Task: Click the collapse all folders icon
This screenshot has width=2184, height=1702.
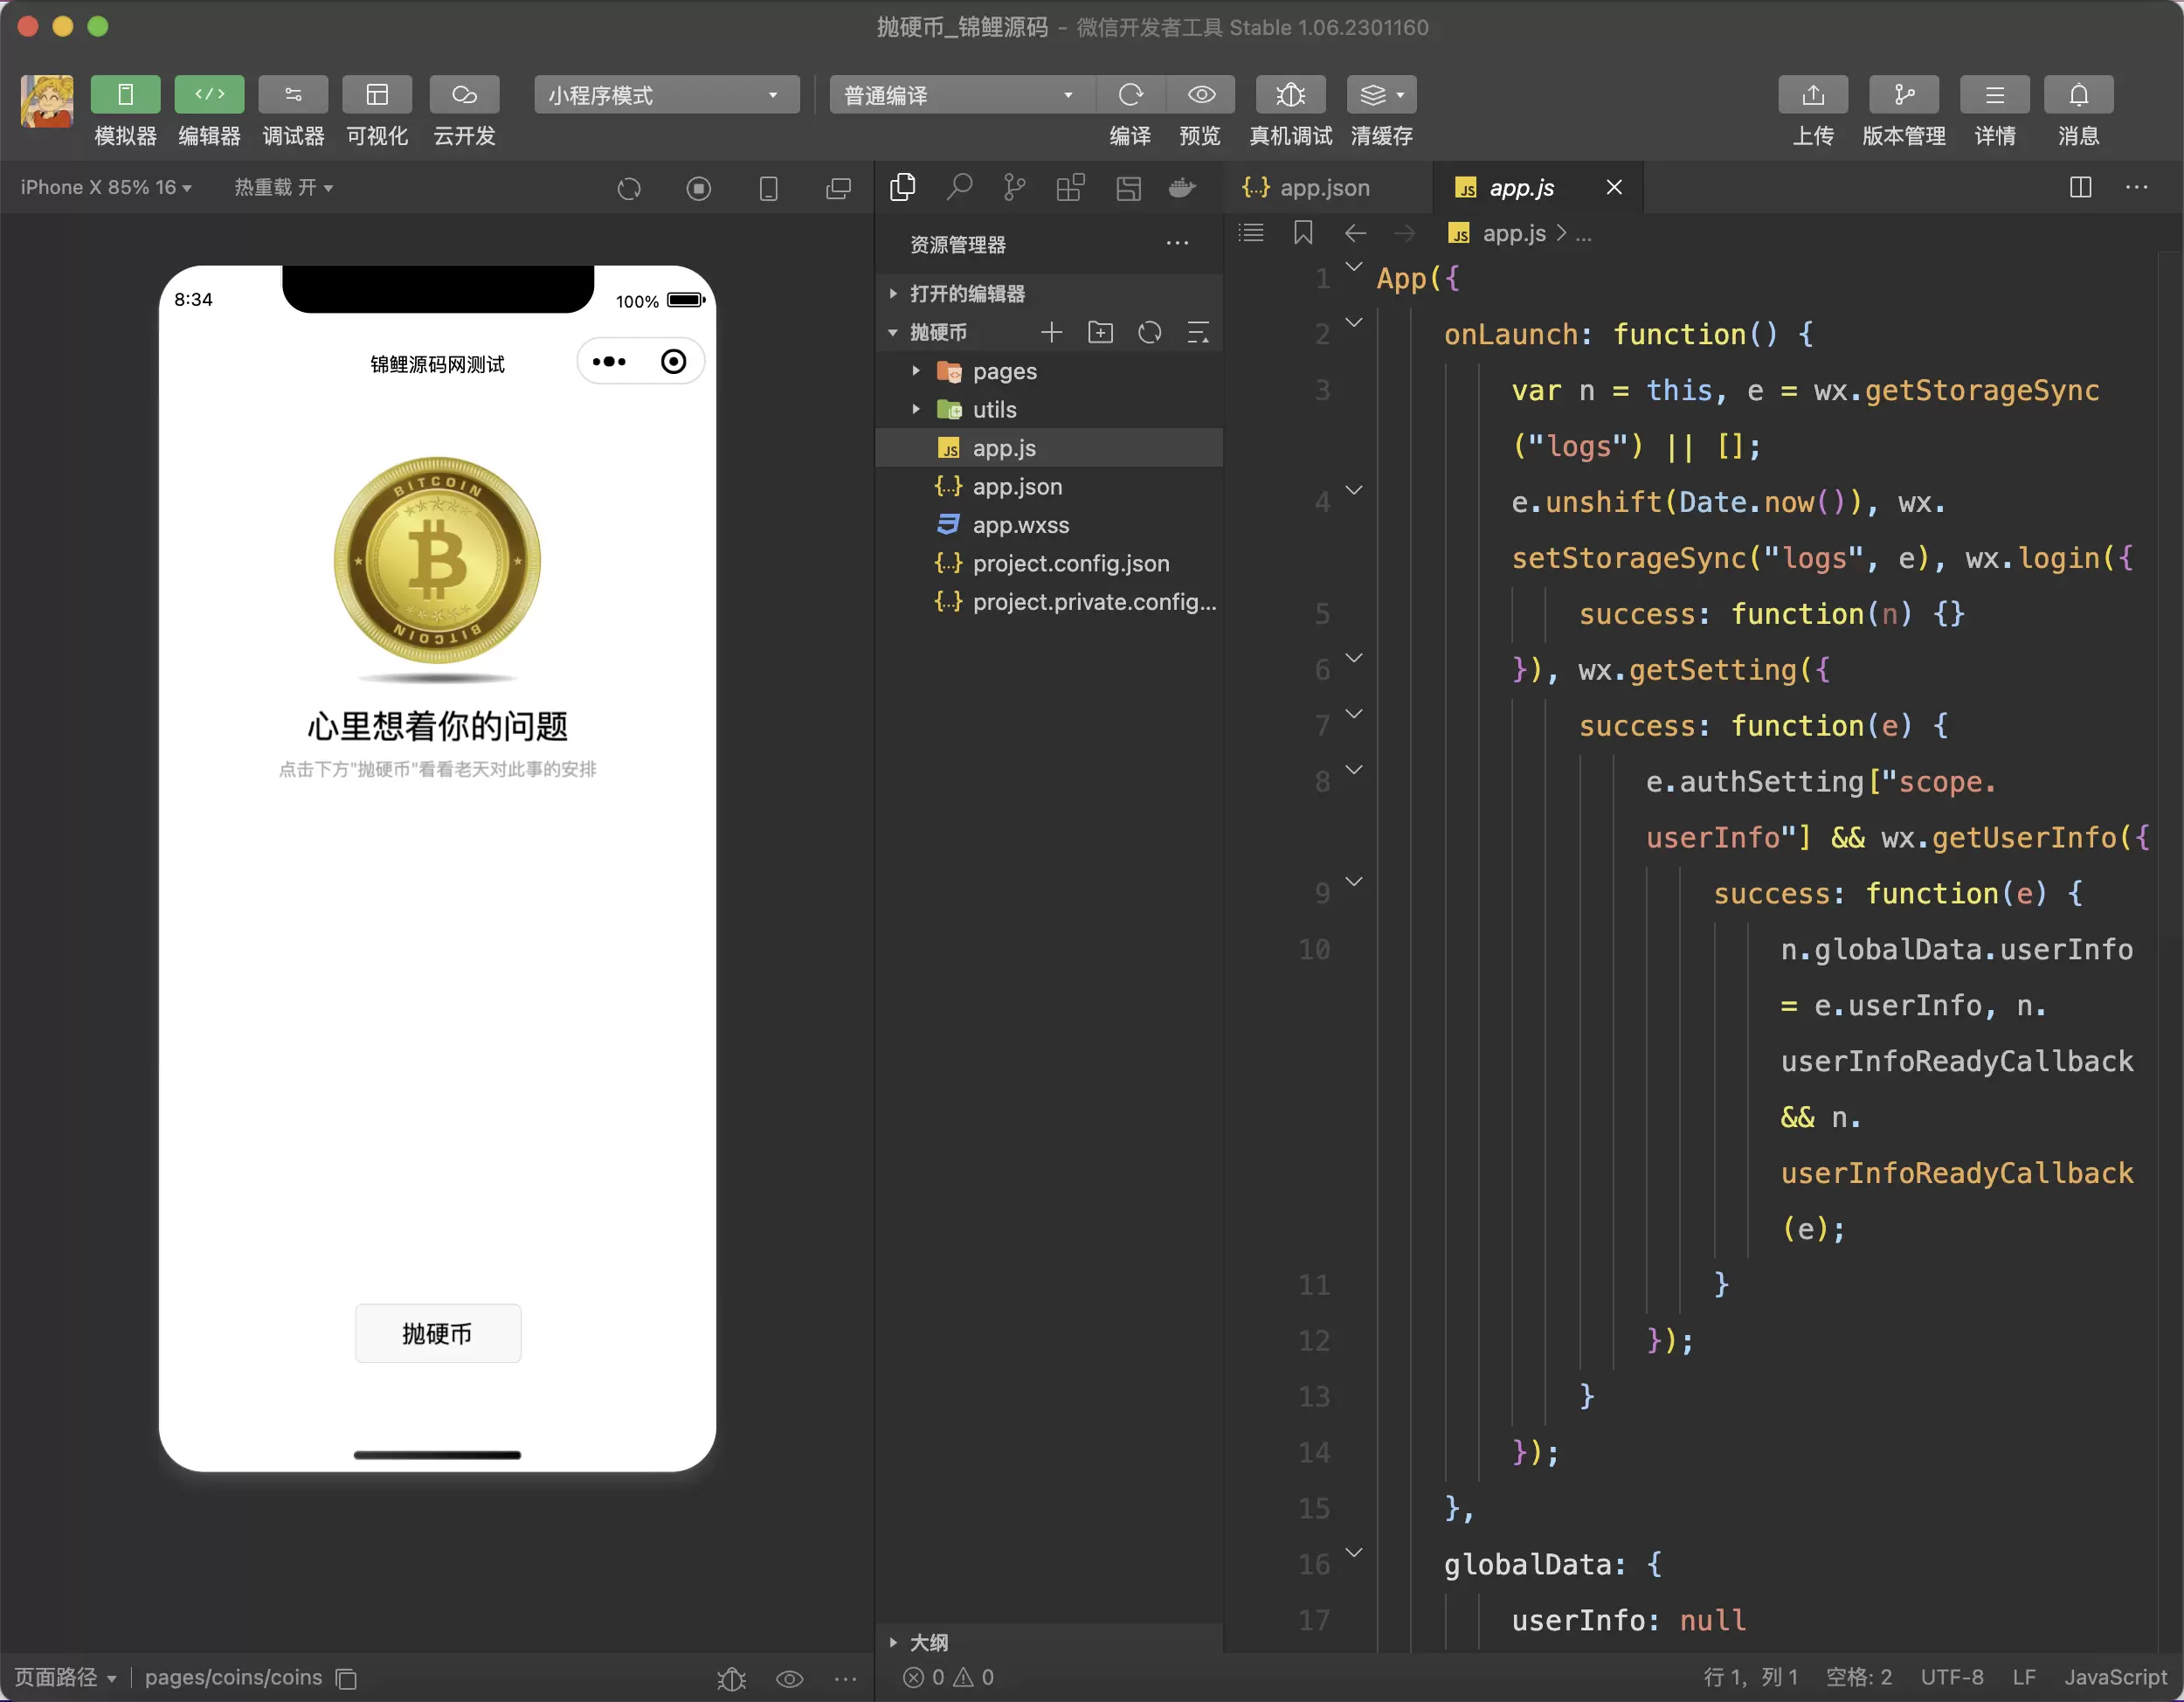Action: point(1198,332)
